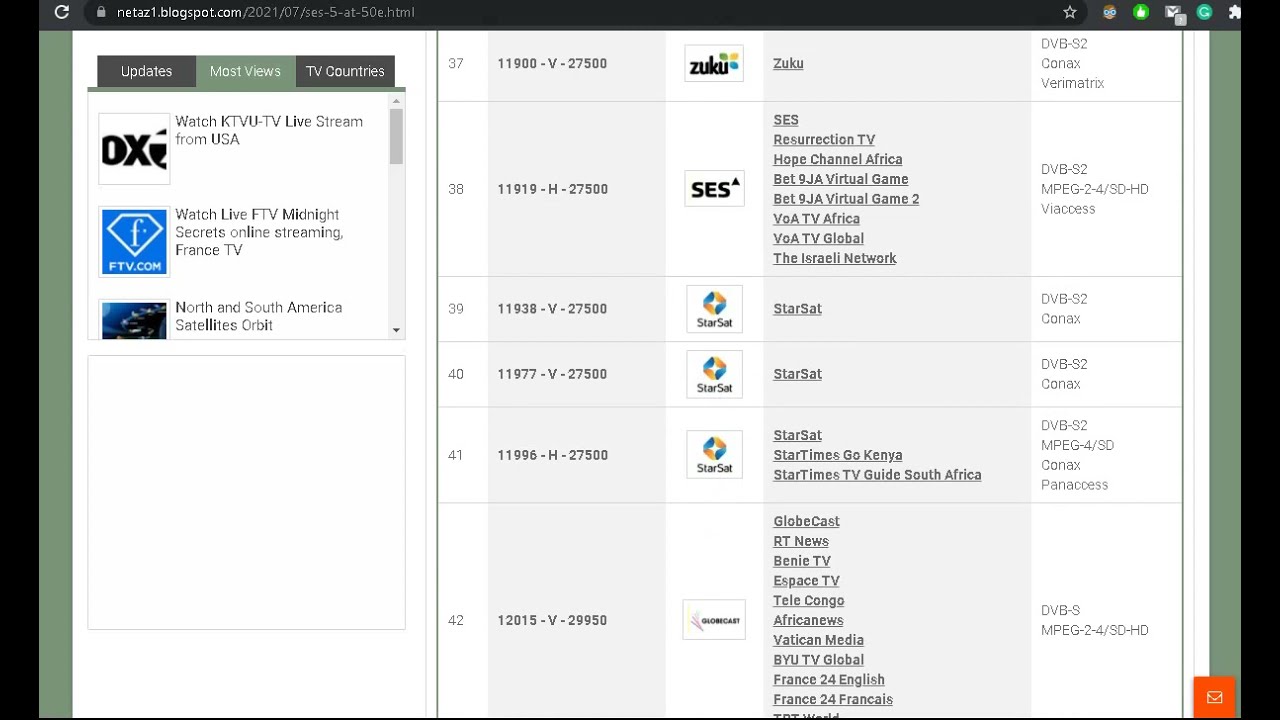Switch to the Most Views tab
1280x720 pixels.
point(245,71)
